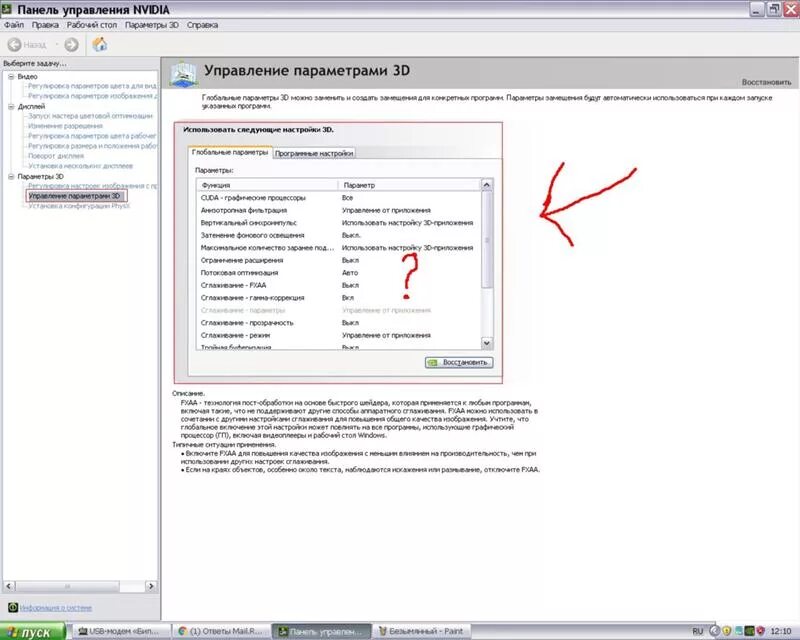
Task: Select the Затенение фонового освещения row
Action: 339,235
